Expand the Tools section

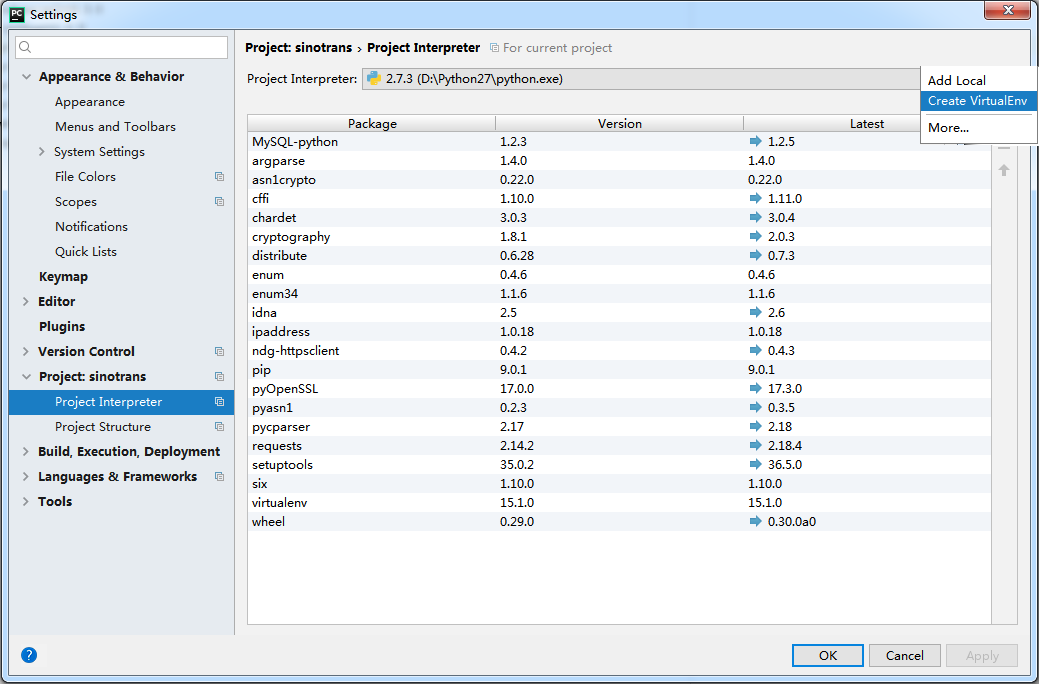pyautogui.click(x=26, y=502)
